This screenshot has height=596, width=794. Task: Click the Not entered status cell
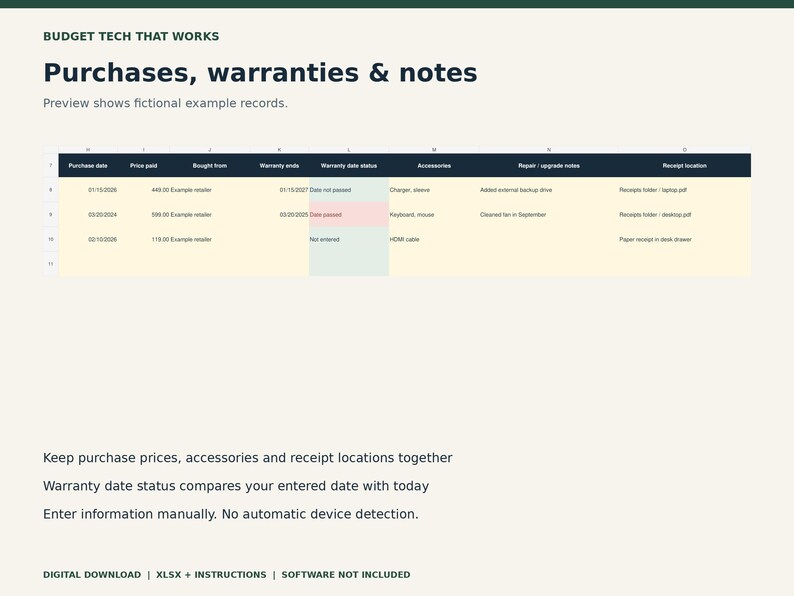click(349, 240)
